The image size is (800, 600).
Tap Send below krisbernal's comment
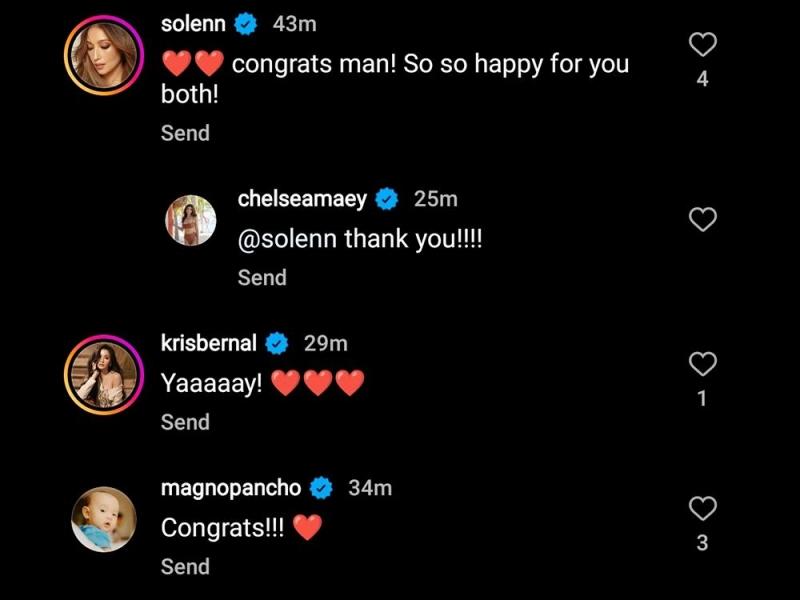click(x=185, y=422)
